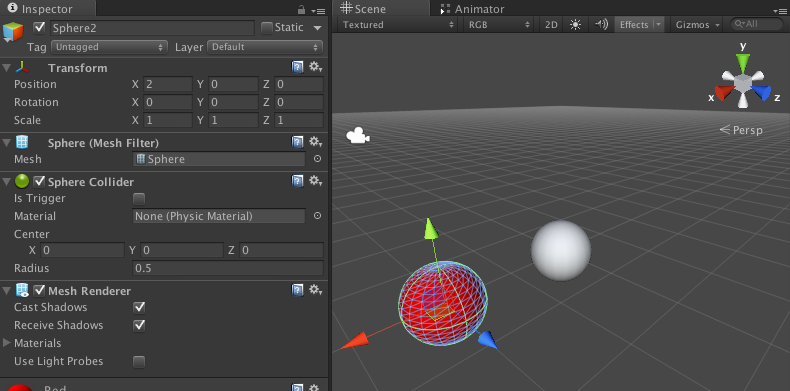790x391 pixels.
Task: Collapse the Sphere (Mesh Filter) foldout
Action: 7,143
